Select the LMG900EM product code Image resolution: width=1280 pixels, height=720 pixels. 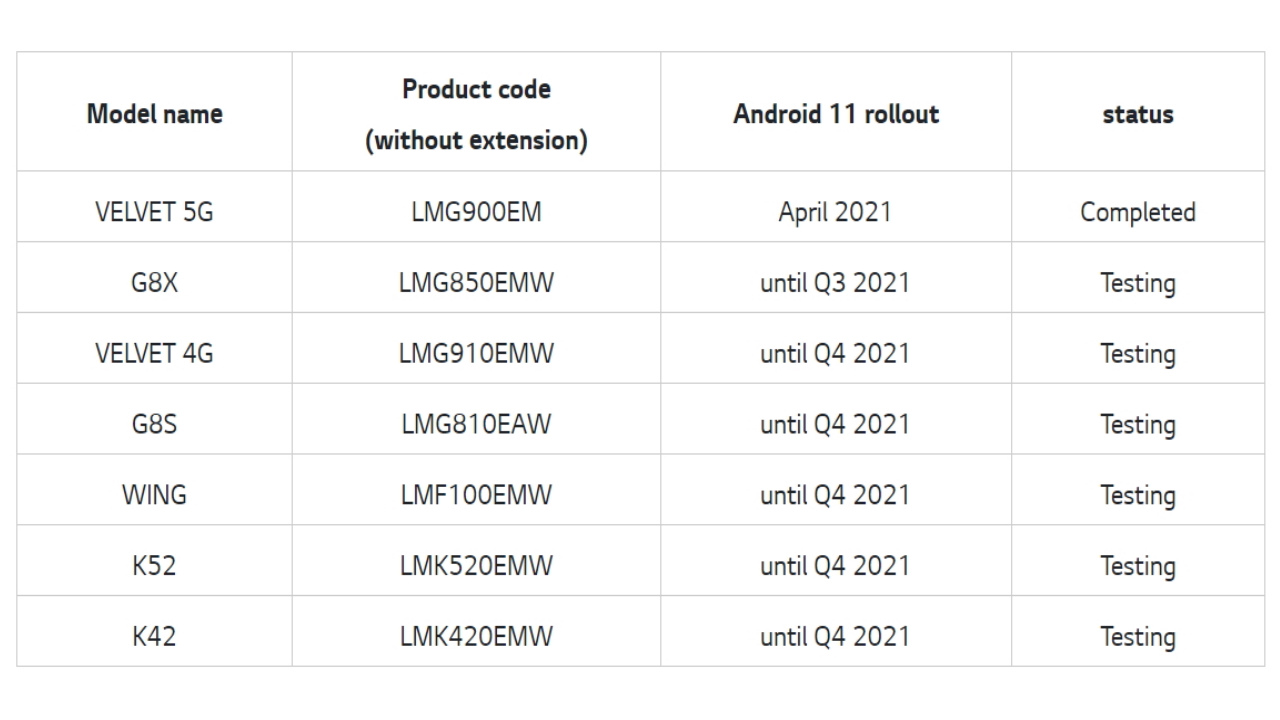pyautogui.click(x=476, y=212)
